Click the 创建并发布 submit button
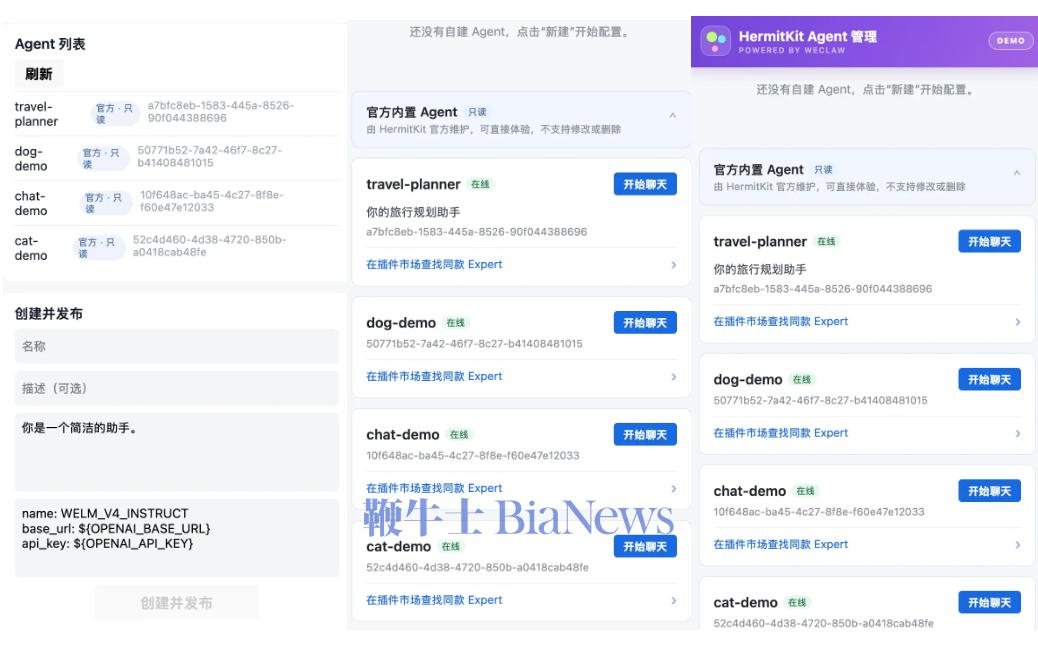 click(x=176, y=603)
